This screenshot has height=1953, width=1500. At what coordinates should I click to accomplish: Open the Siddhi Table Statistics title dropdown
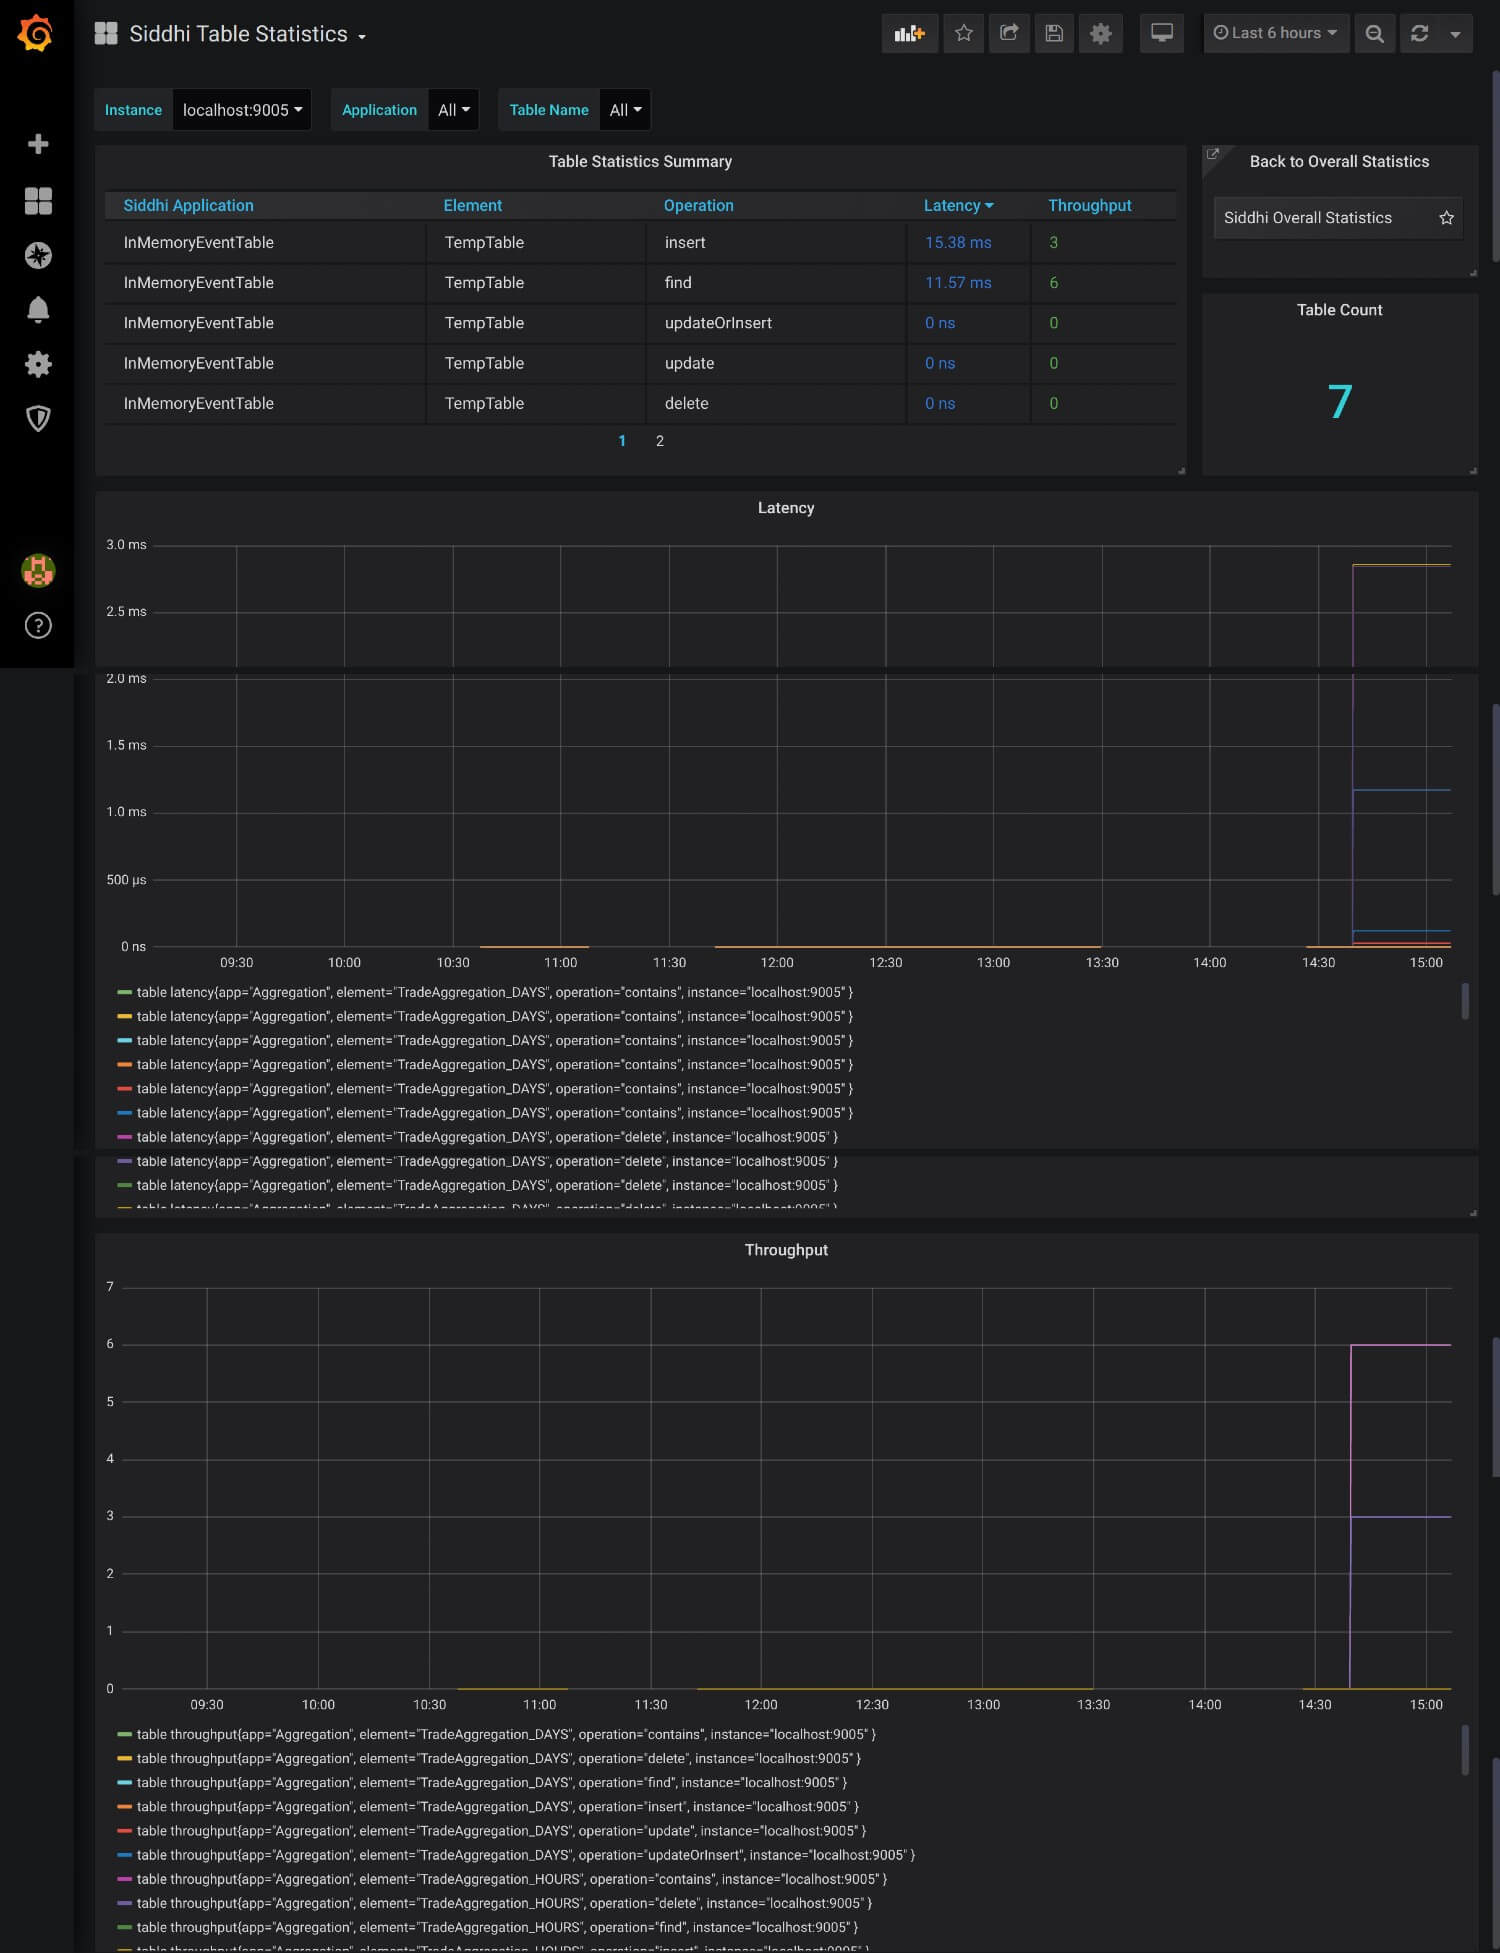[x=248, y=34]
